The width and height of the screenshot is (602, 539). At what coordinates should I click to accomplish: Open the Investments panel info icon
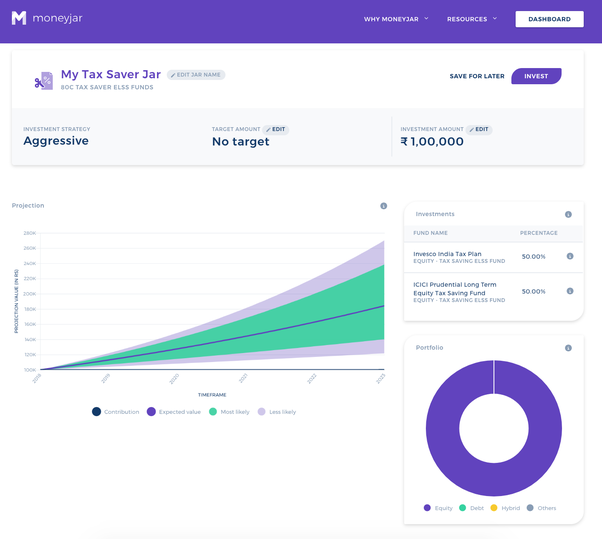568,214
